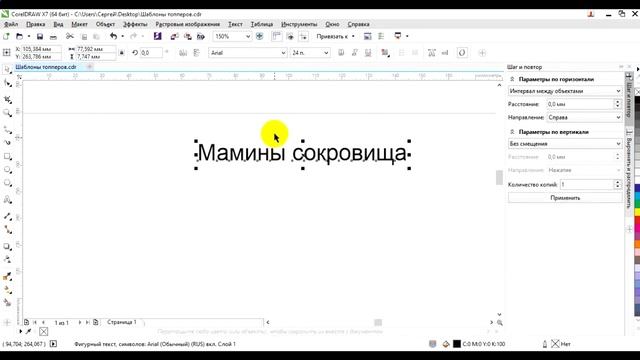The height and width of the screenshot is (360, 640).
Task: Collapse the vertical settings section
Action: (x=512, y=132)
